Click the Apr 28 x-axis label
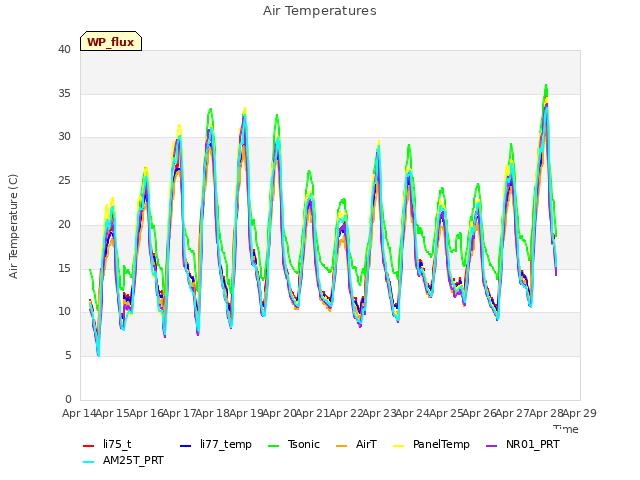 click(x=547, y=413)
